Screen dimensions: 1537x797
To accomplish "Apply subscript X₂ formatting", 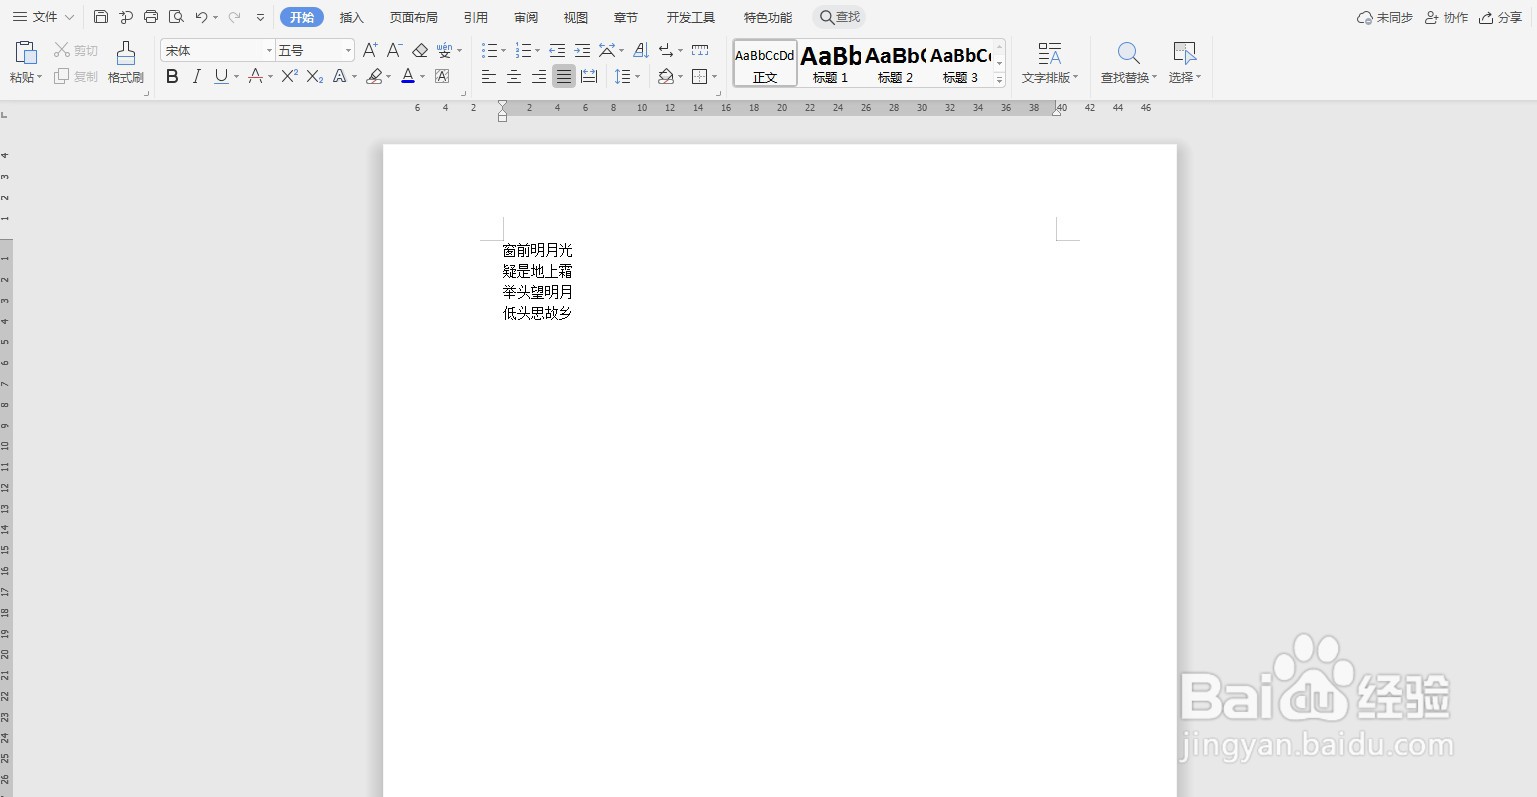I will (x=314, y=76).
